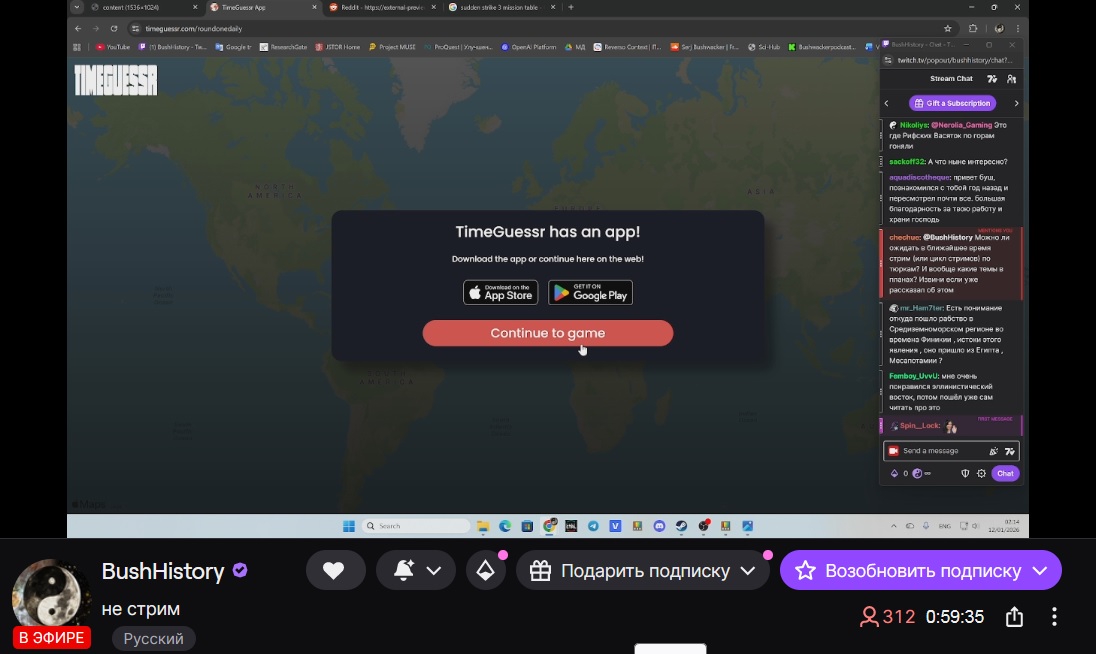Click the right arrow beside Gift a Subscription

coord(1016,103)
